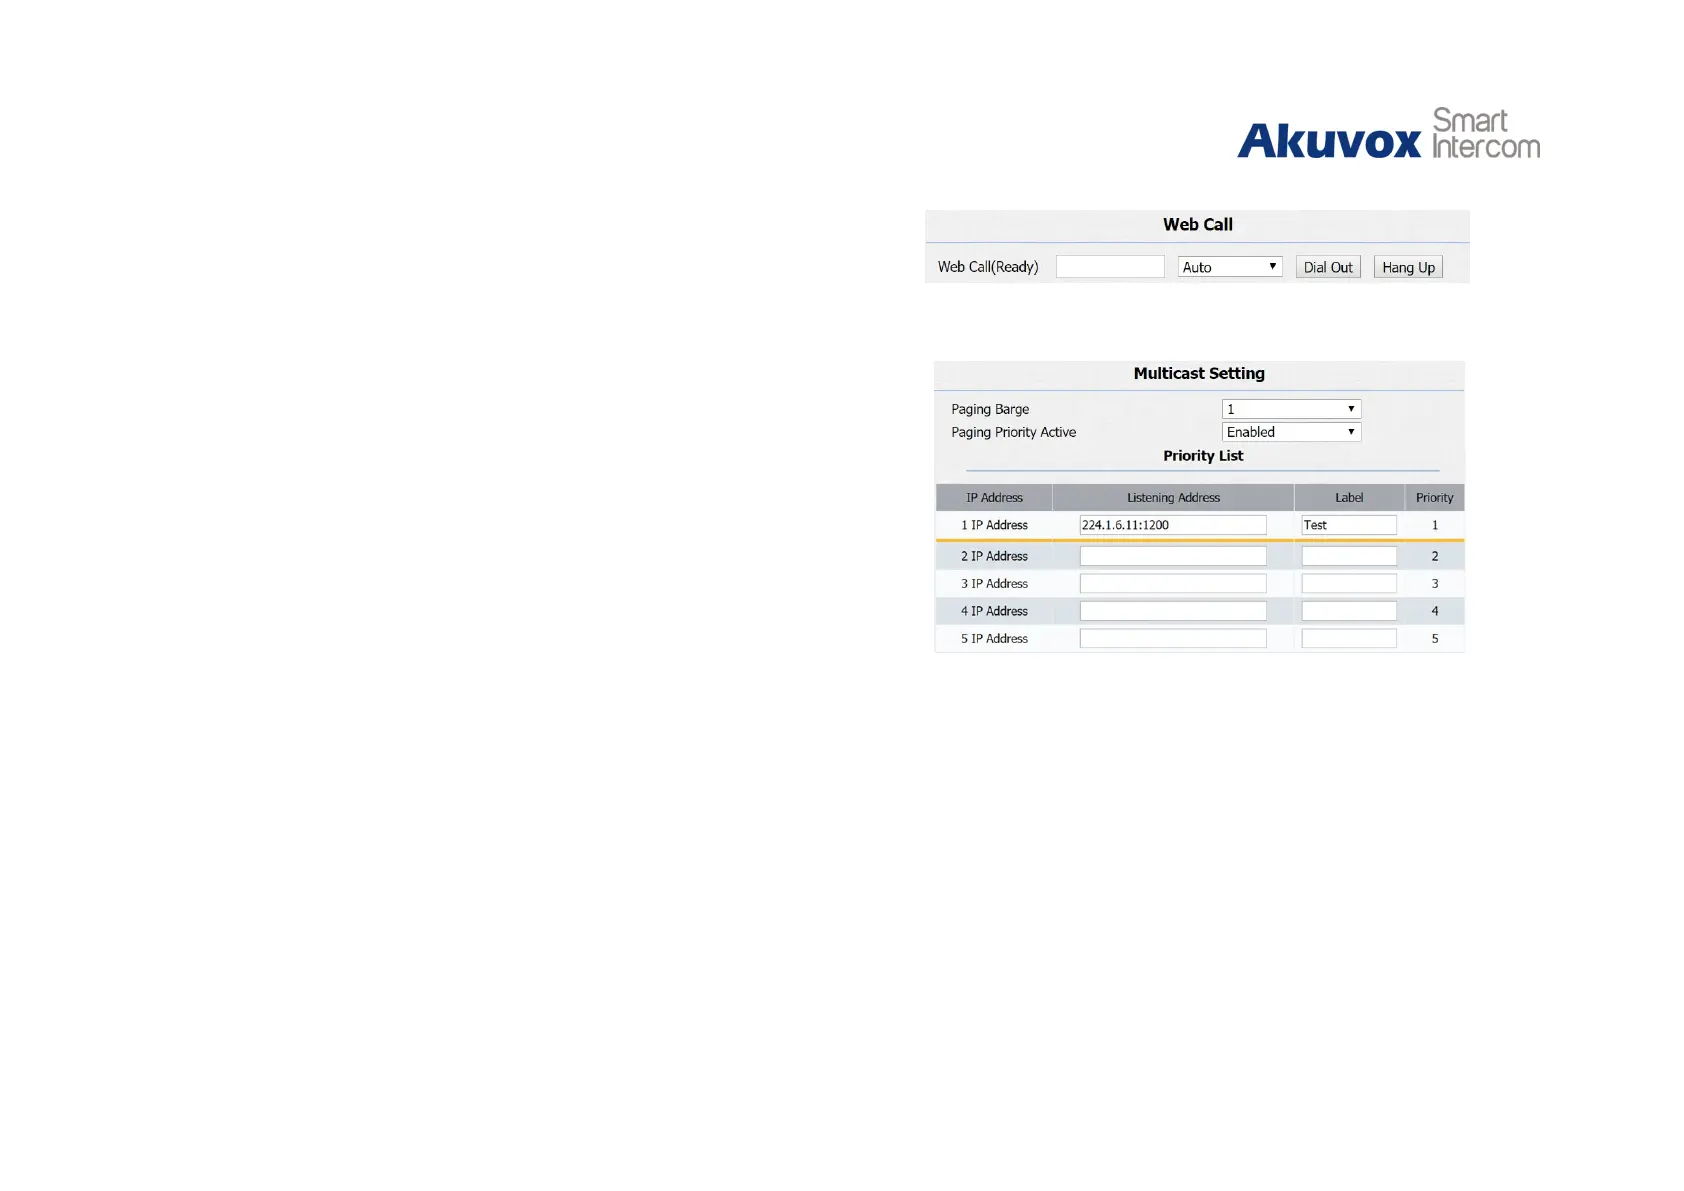1684x1191 pixels.
Task: Click the Listening Address column header
Action: [1173, 498]
